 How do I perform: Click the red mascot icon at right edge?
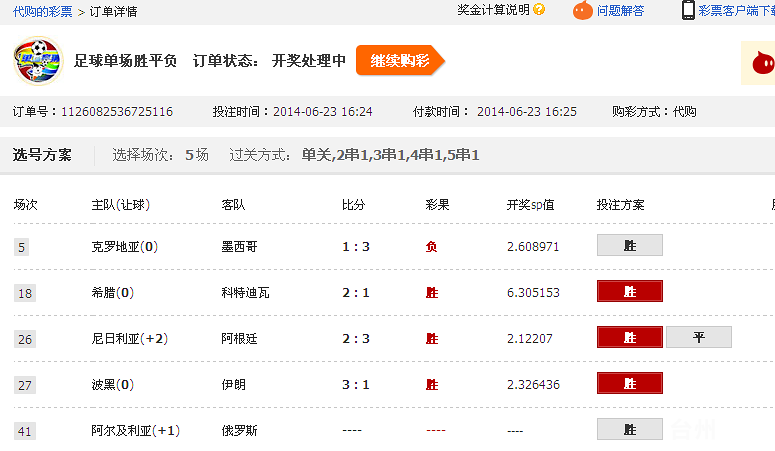coord(760,64)
